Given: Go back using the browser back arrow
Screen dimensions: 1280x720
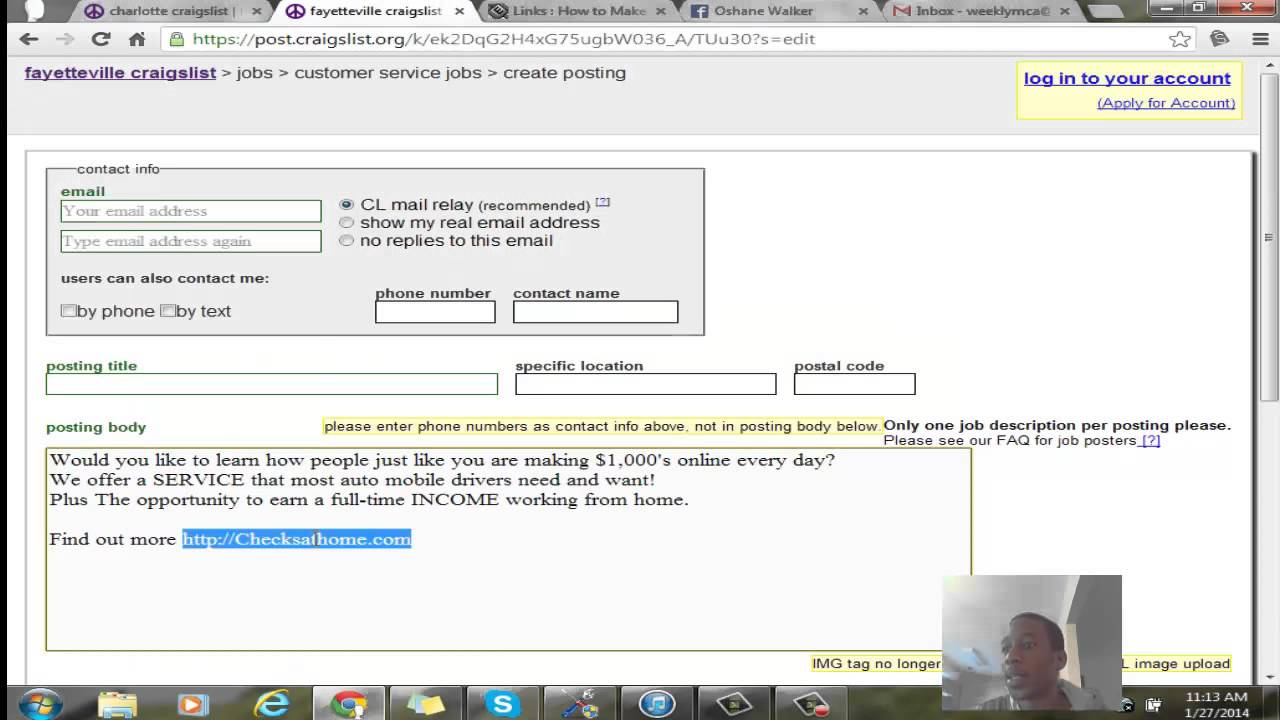Looking at the screenshot, I should (x=28, y=39).
